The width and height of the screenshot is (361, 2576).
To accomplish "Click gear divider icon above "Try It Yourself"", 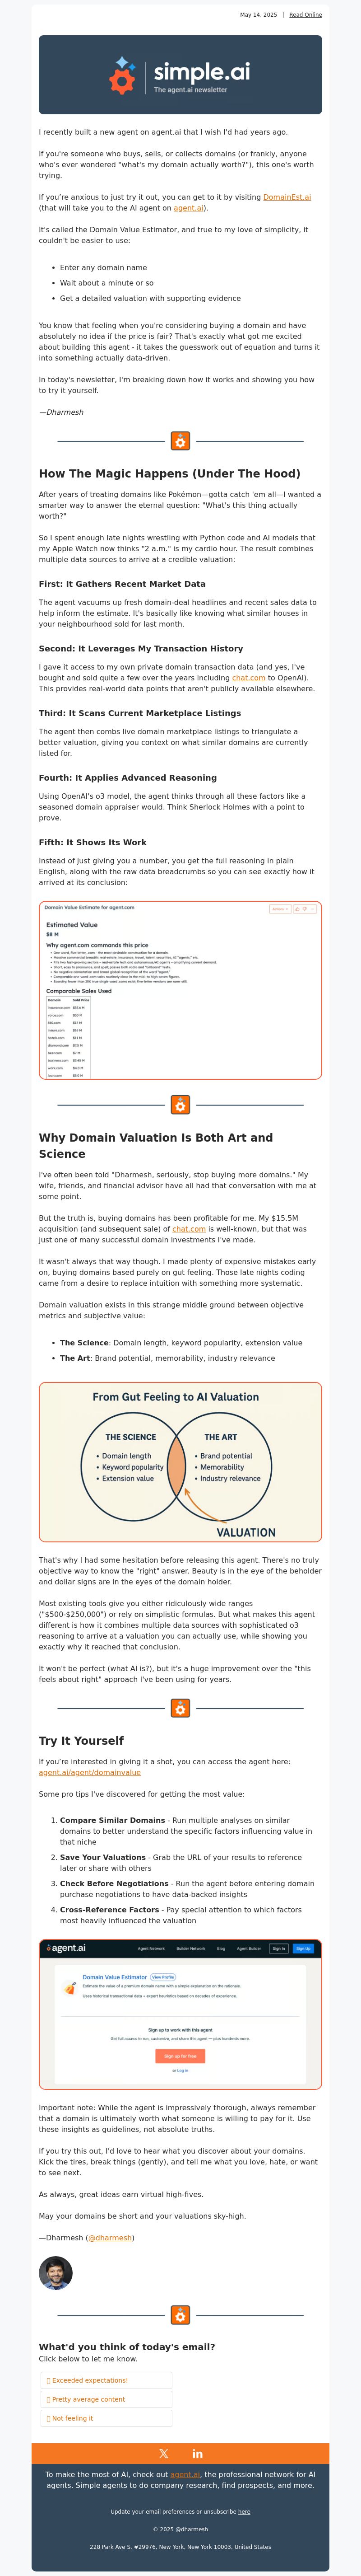I will 180,1709.
